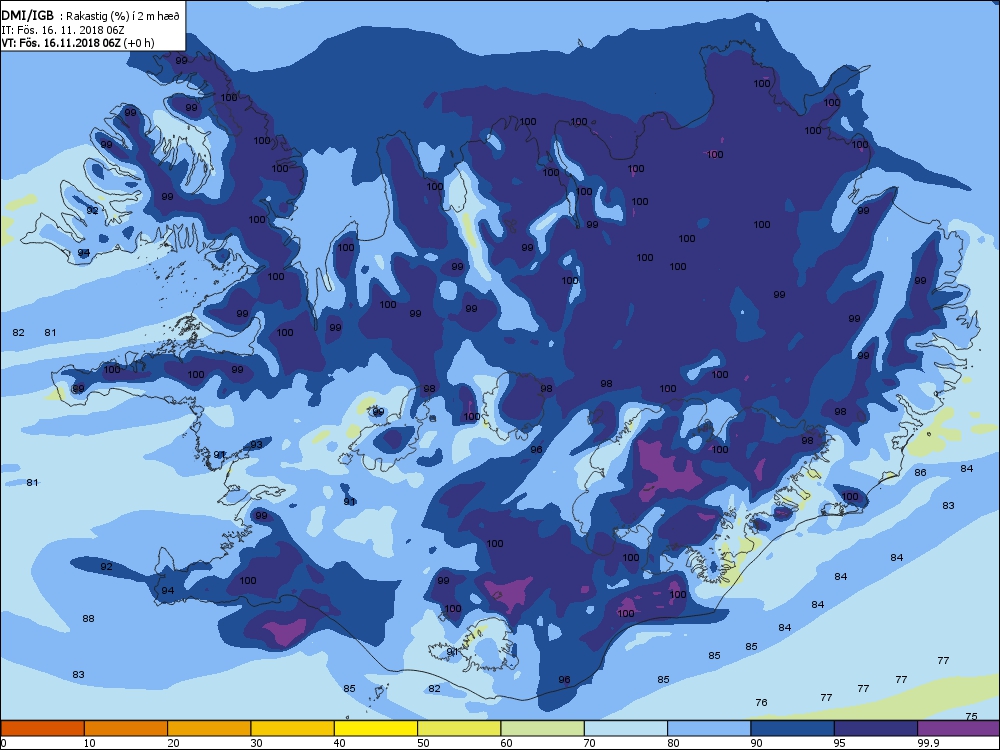1000x750 pixels.
Task: Pick the purple above-99.9 legend swatch
Action: (959, 728)
